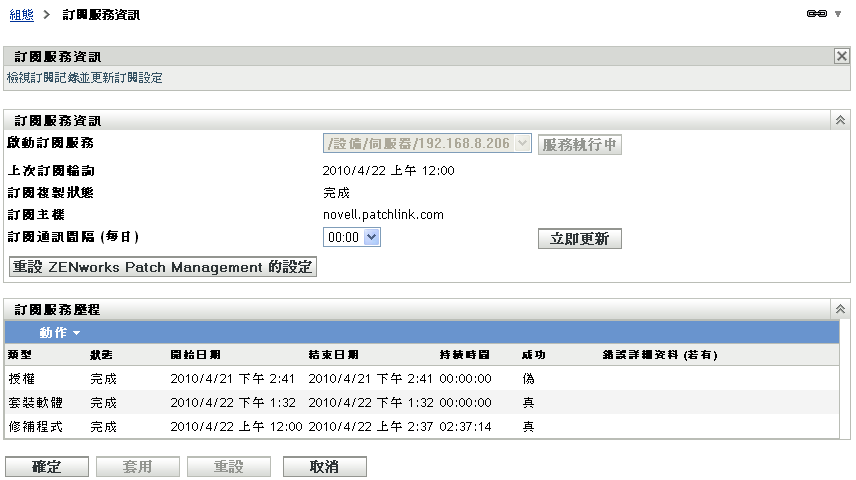Click the 開始日期 column header

point(195,355)
